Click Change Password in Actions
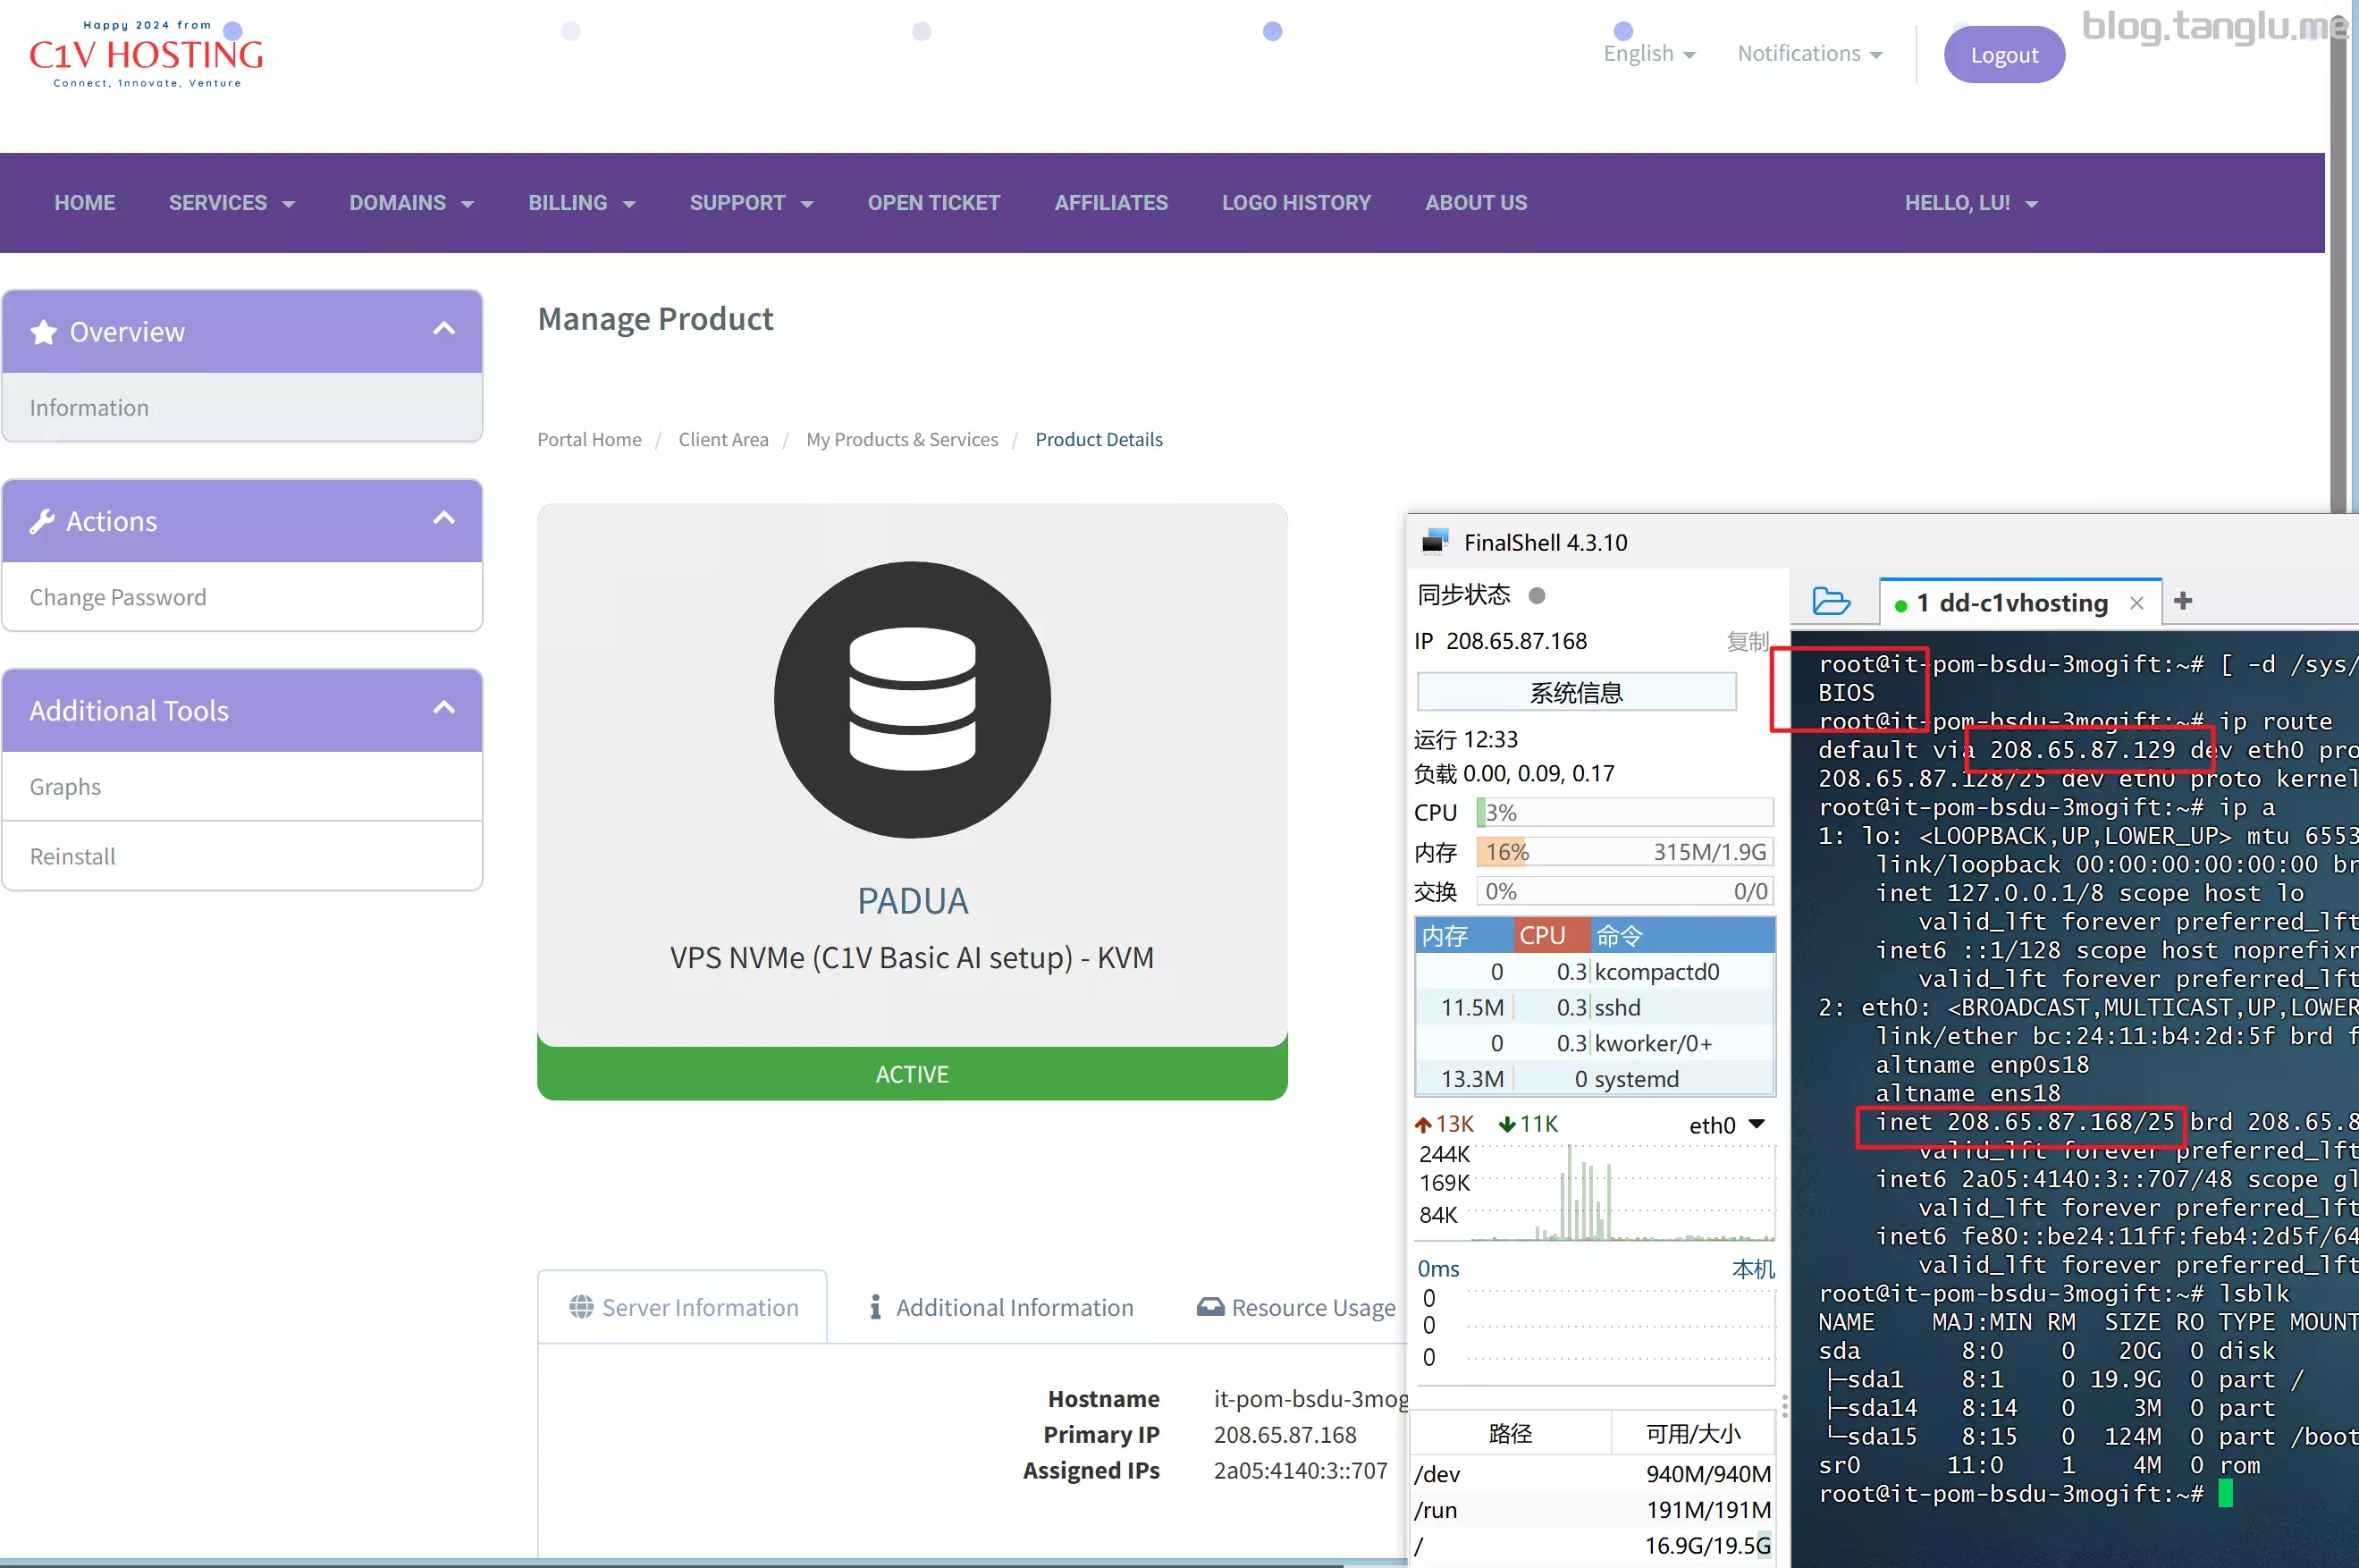This screenshot has height=1568, width=2359. click(x=242, y=597)
